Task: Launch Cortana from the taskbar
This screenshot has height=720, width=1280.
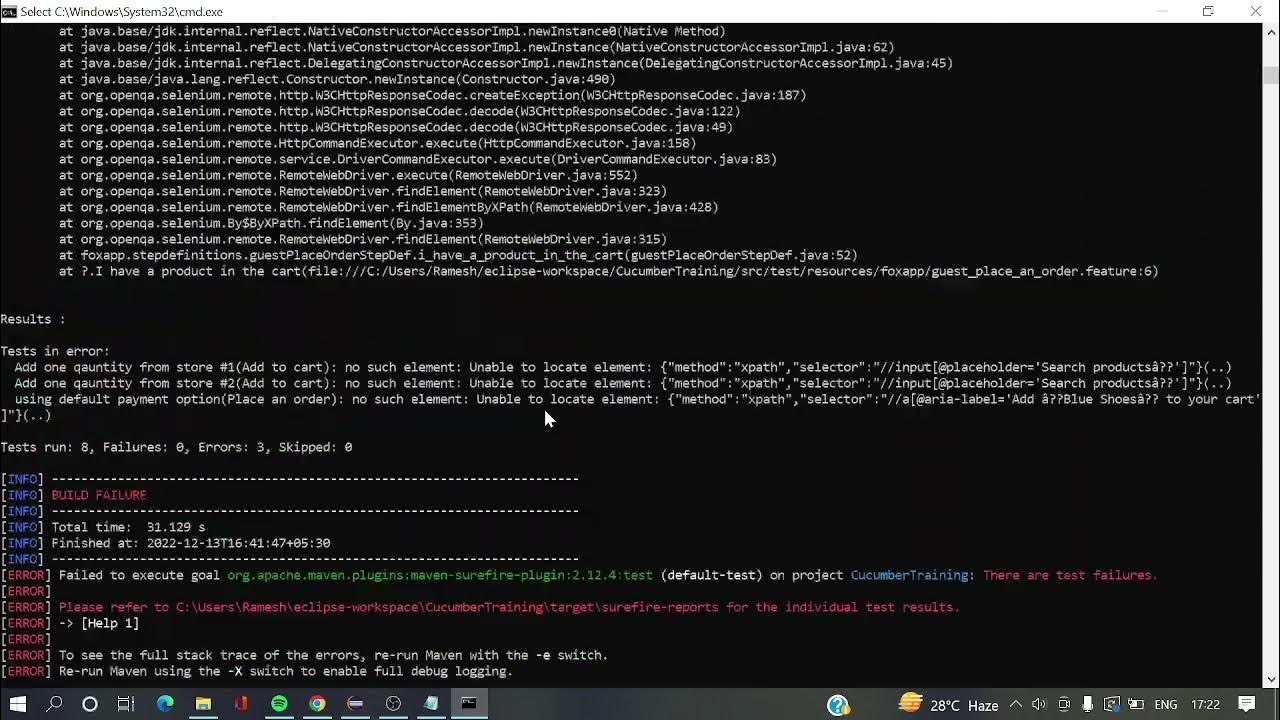Action: [x=90, y=704]
